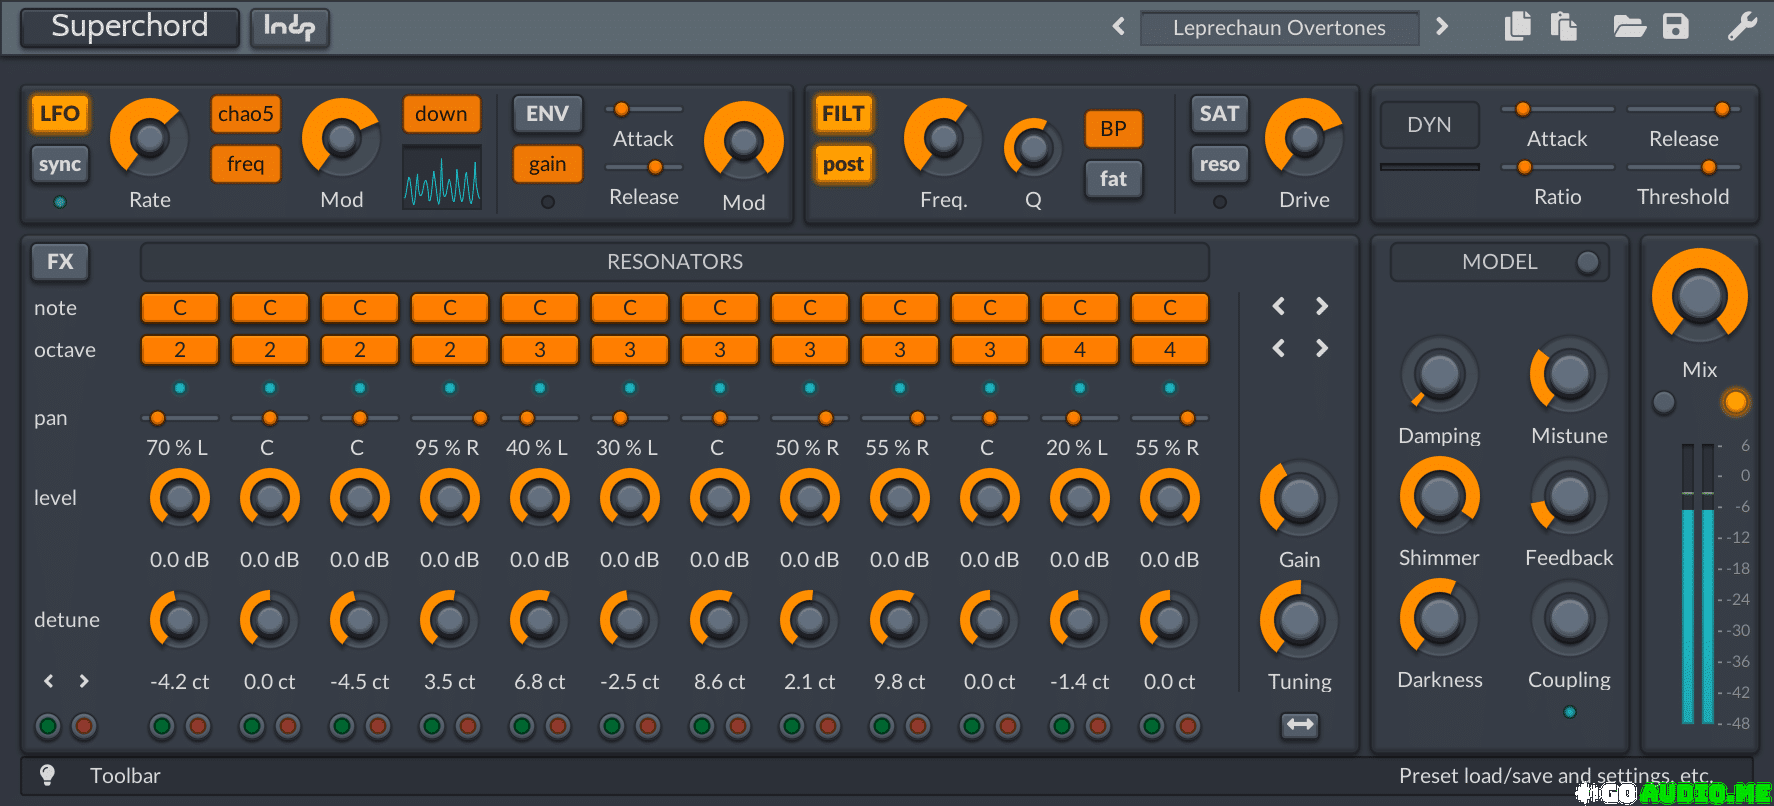Click the filter Freq. knob
1774x806 pixels.
click(943, 138)
